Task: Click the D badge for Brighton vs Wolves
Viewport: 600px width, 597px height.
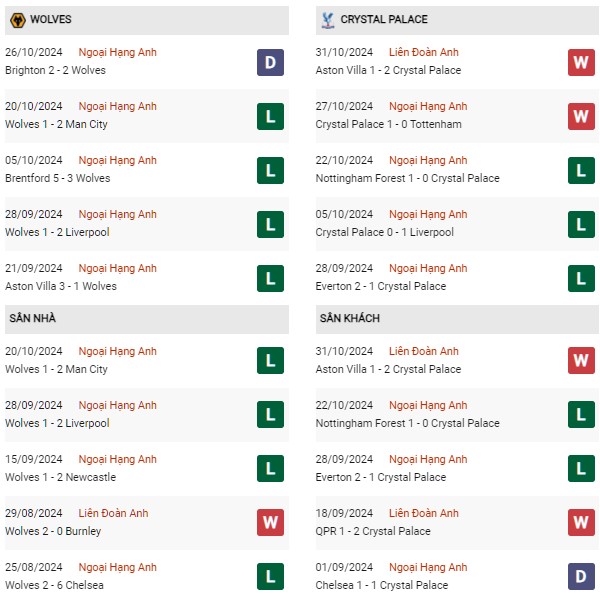Action: click(x=270, y=62)
